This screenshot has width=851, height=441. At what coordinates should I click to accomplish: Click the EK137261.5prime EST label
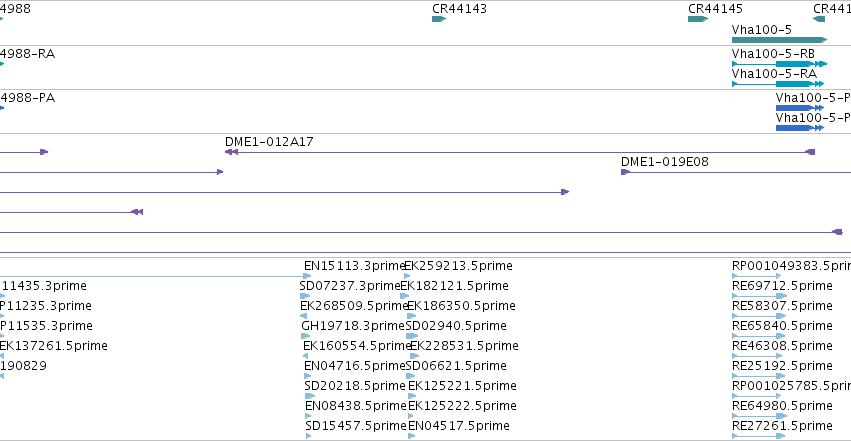[54, 346]
